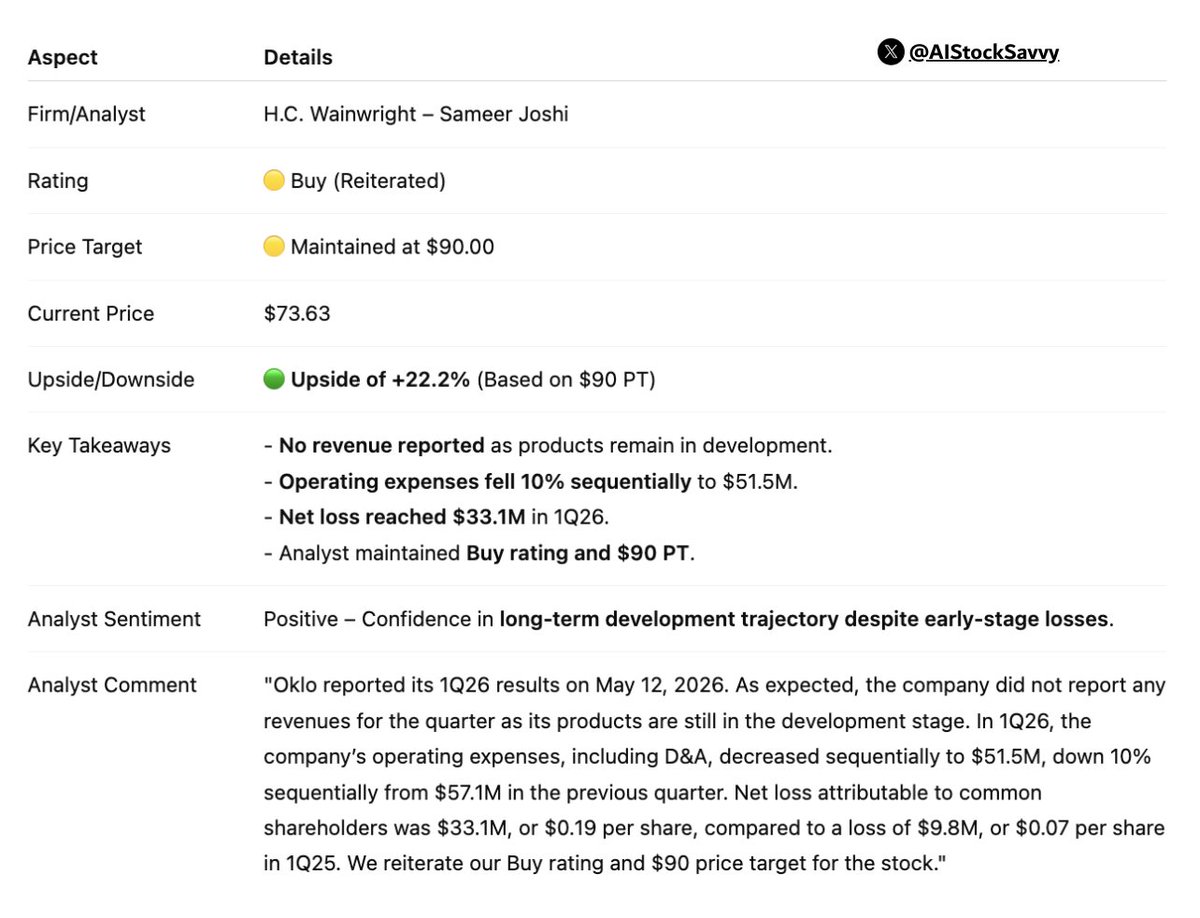Click the green circle before Upside of +22.2%
Image resolution: width=1200 pixels, height=918 pixels.
[274, 380]
